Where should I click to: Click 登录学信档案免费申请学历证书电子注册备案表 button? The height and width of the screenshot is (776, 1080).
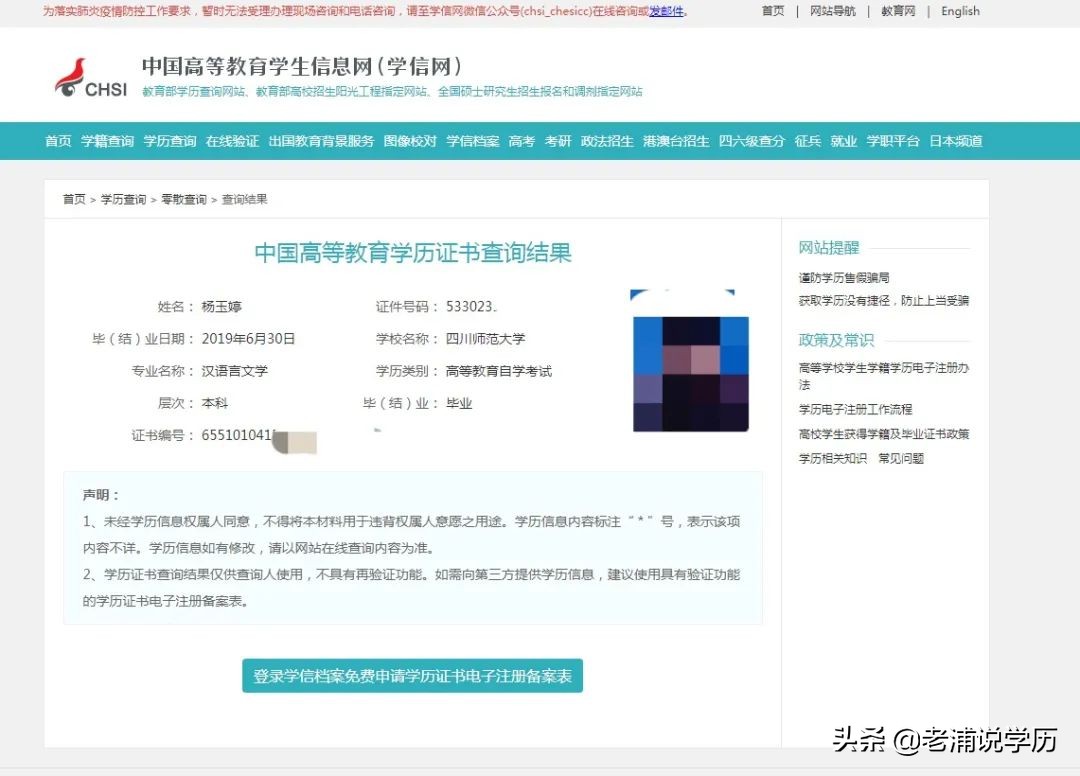click(412, 676)
